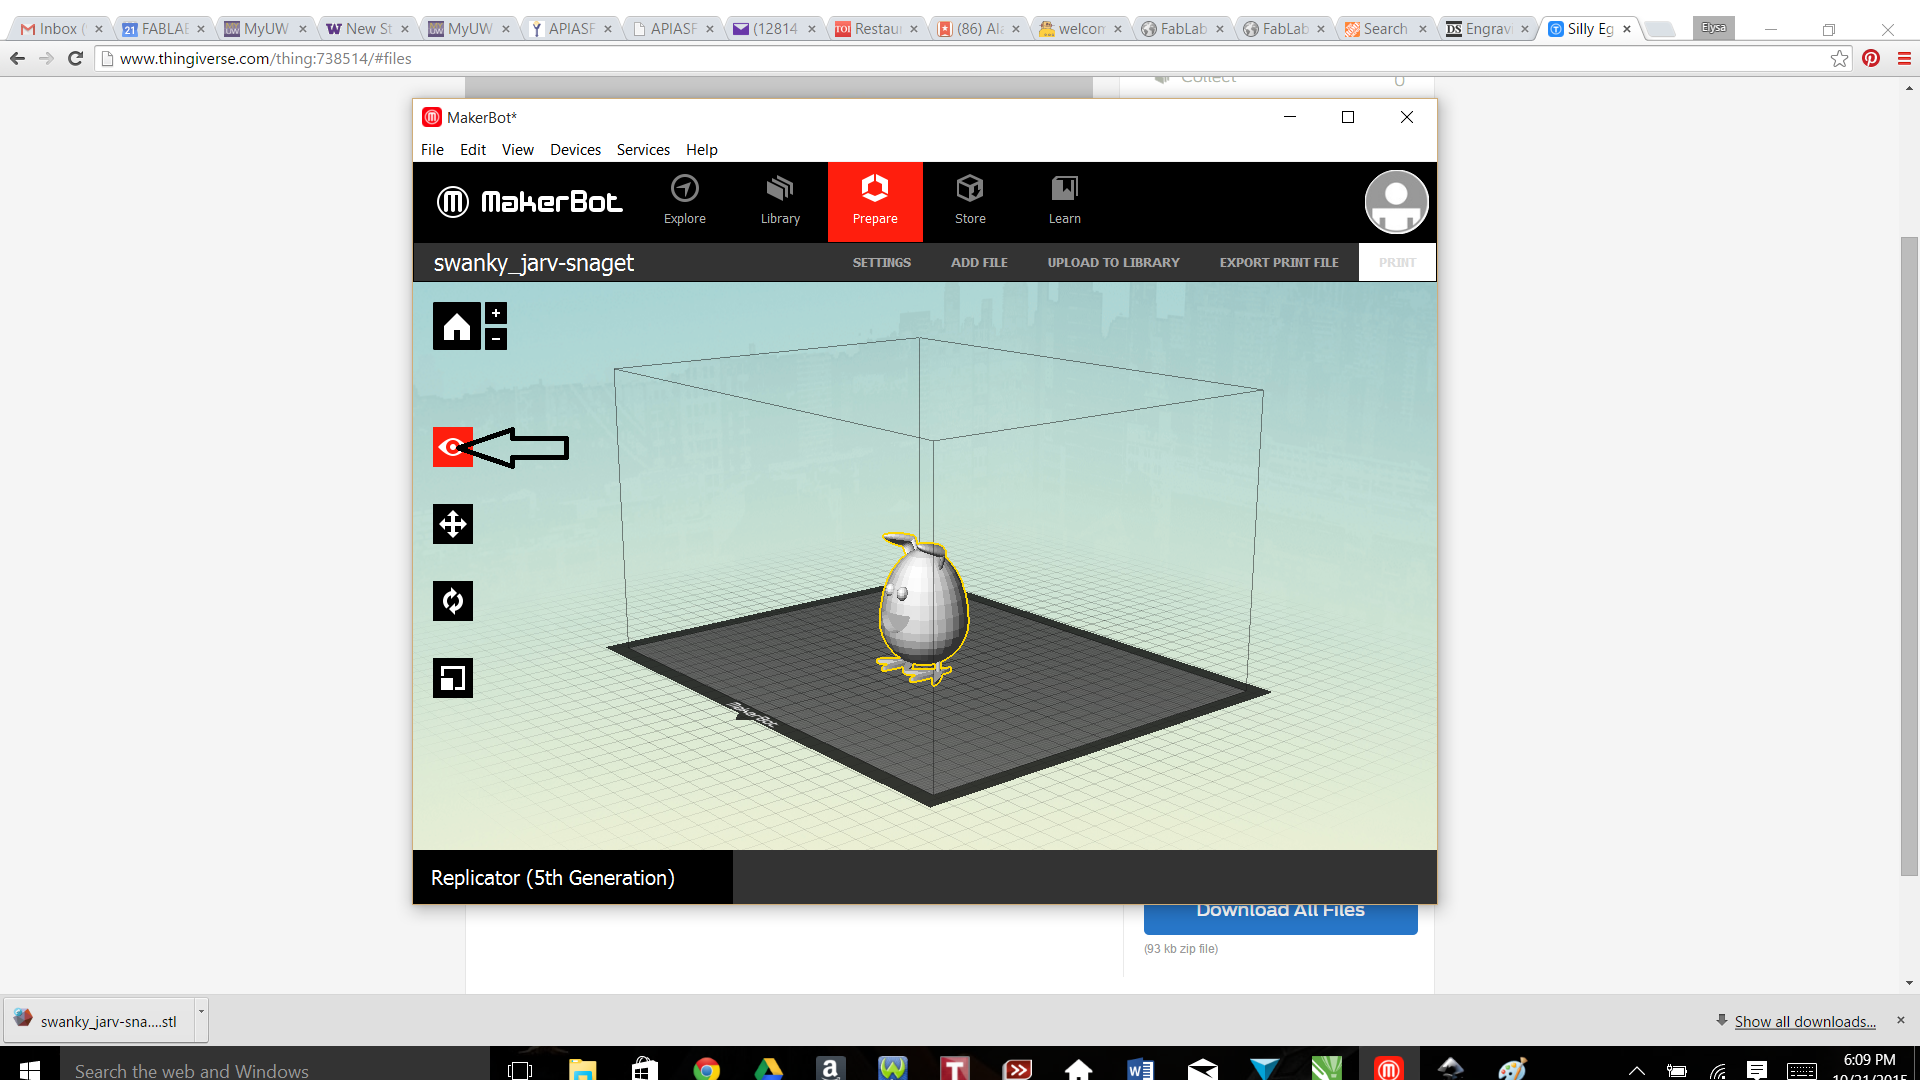
Task: Click Show all downloads link
Action: tap(1803, 1021)
